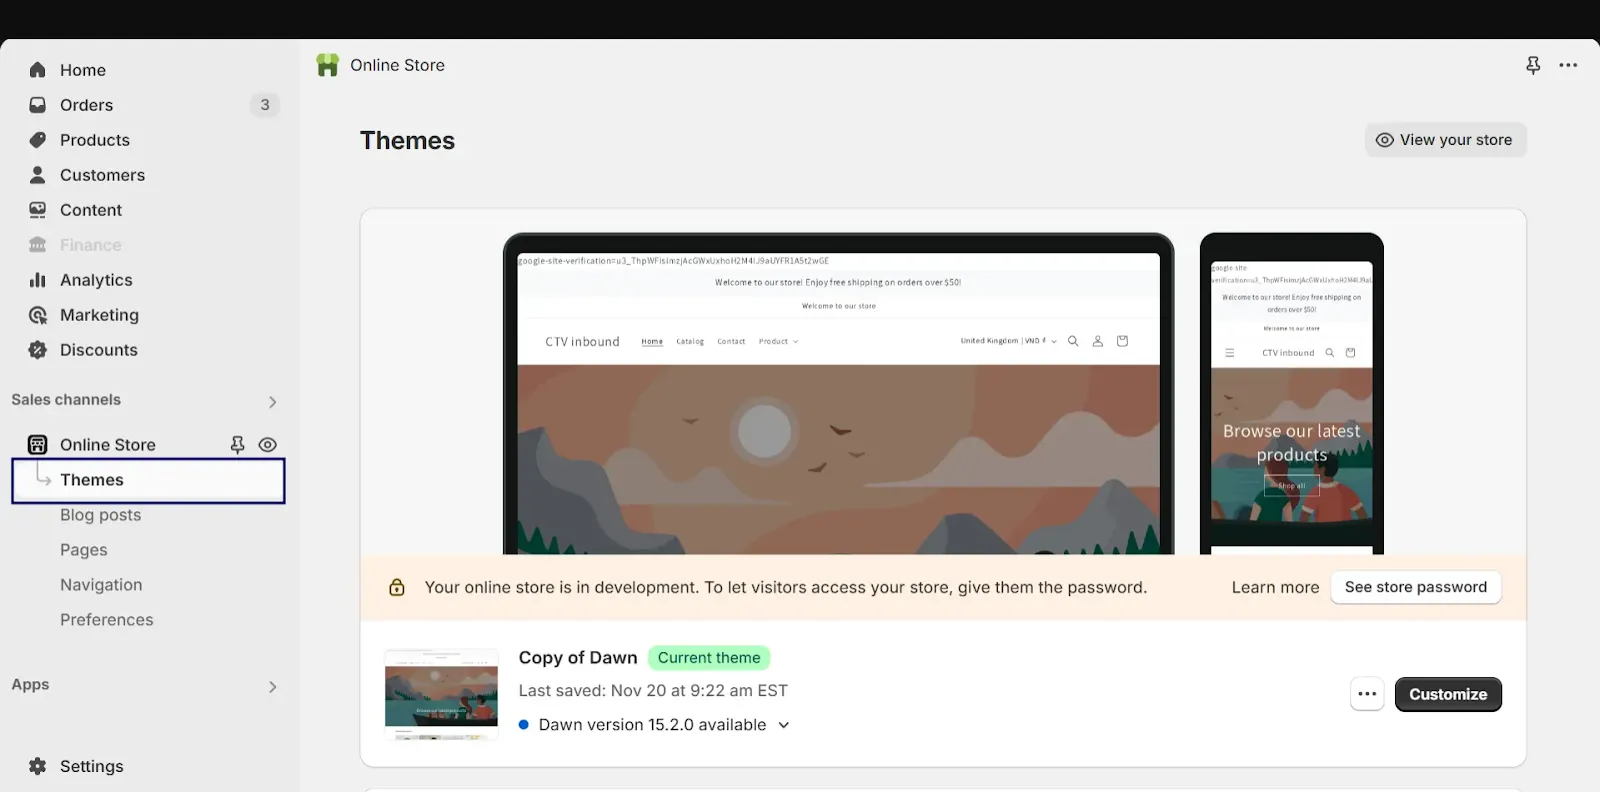1600x792 pixels.
Task: Open Navigation under Online Store
Action: pyautogui.click(x=101, y=585)
